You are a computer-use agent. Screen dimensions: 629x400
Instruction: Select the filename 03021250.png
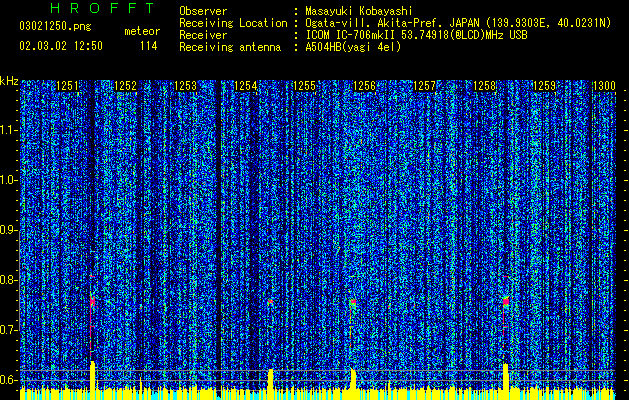pos(55,26)
